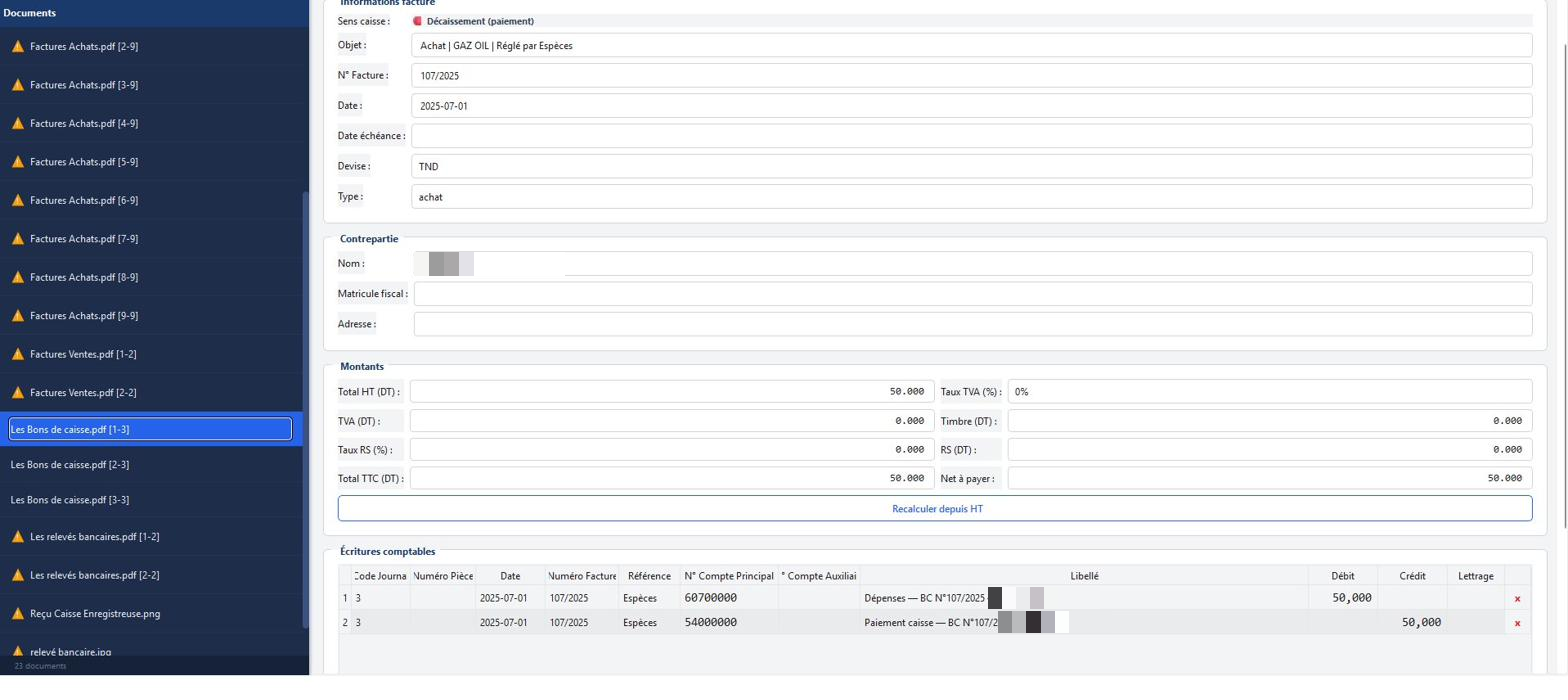Click the Débit column header
Screen dimensions: 1568x700
[x=1343, y=576]
